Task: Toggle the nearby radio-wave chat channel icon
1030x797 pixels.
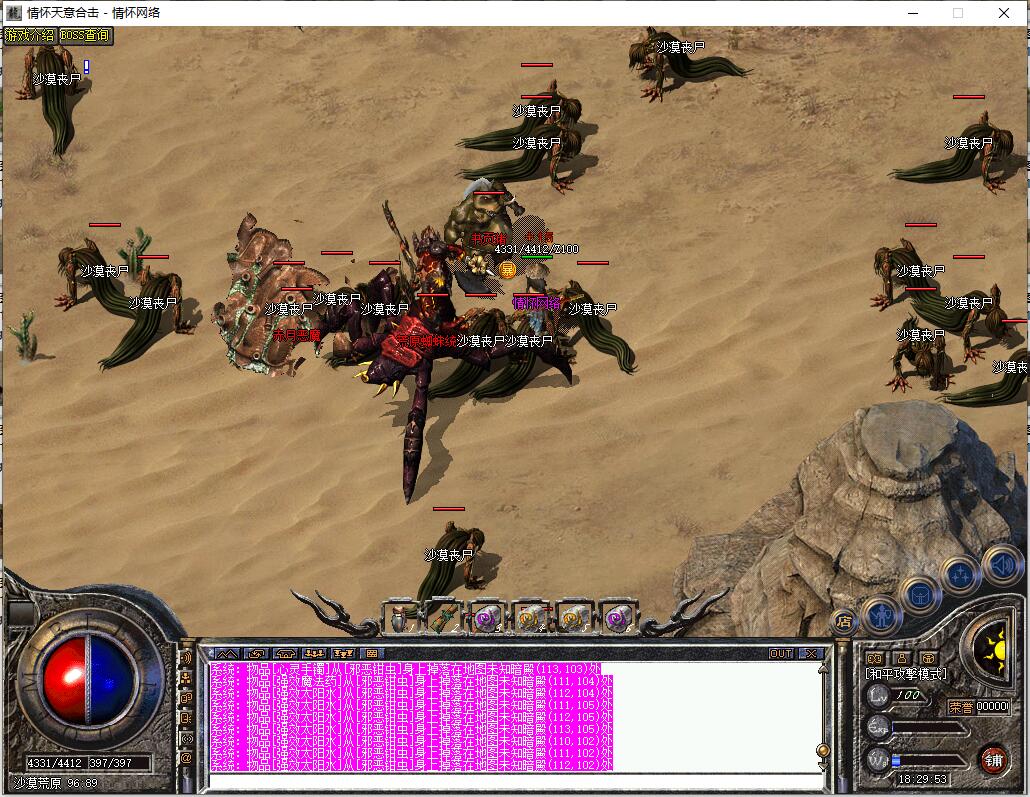Action: click(x=187, y=738)
